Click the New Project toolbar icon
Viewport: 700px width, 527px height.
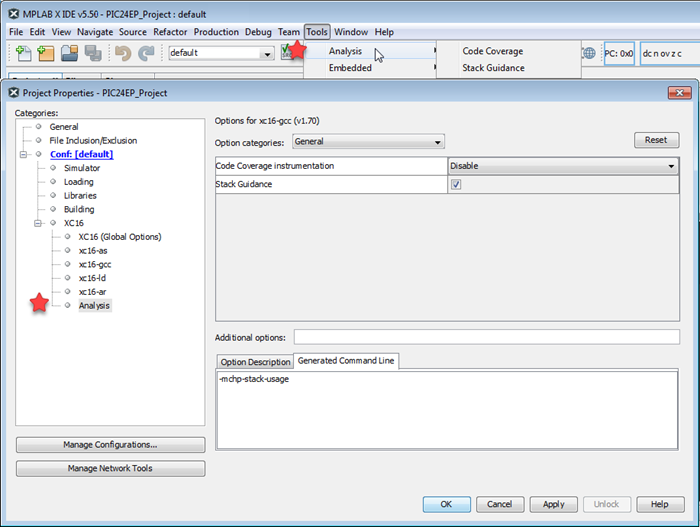pyautogui.click(x=45, y=53)
